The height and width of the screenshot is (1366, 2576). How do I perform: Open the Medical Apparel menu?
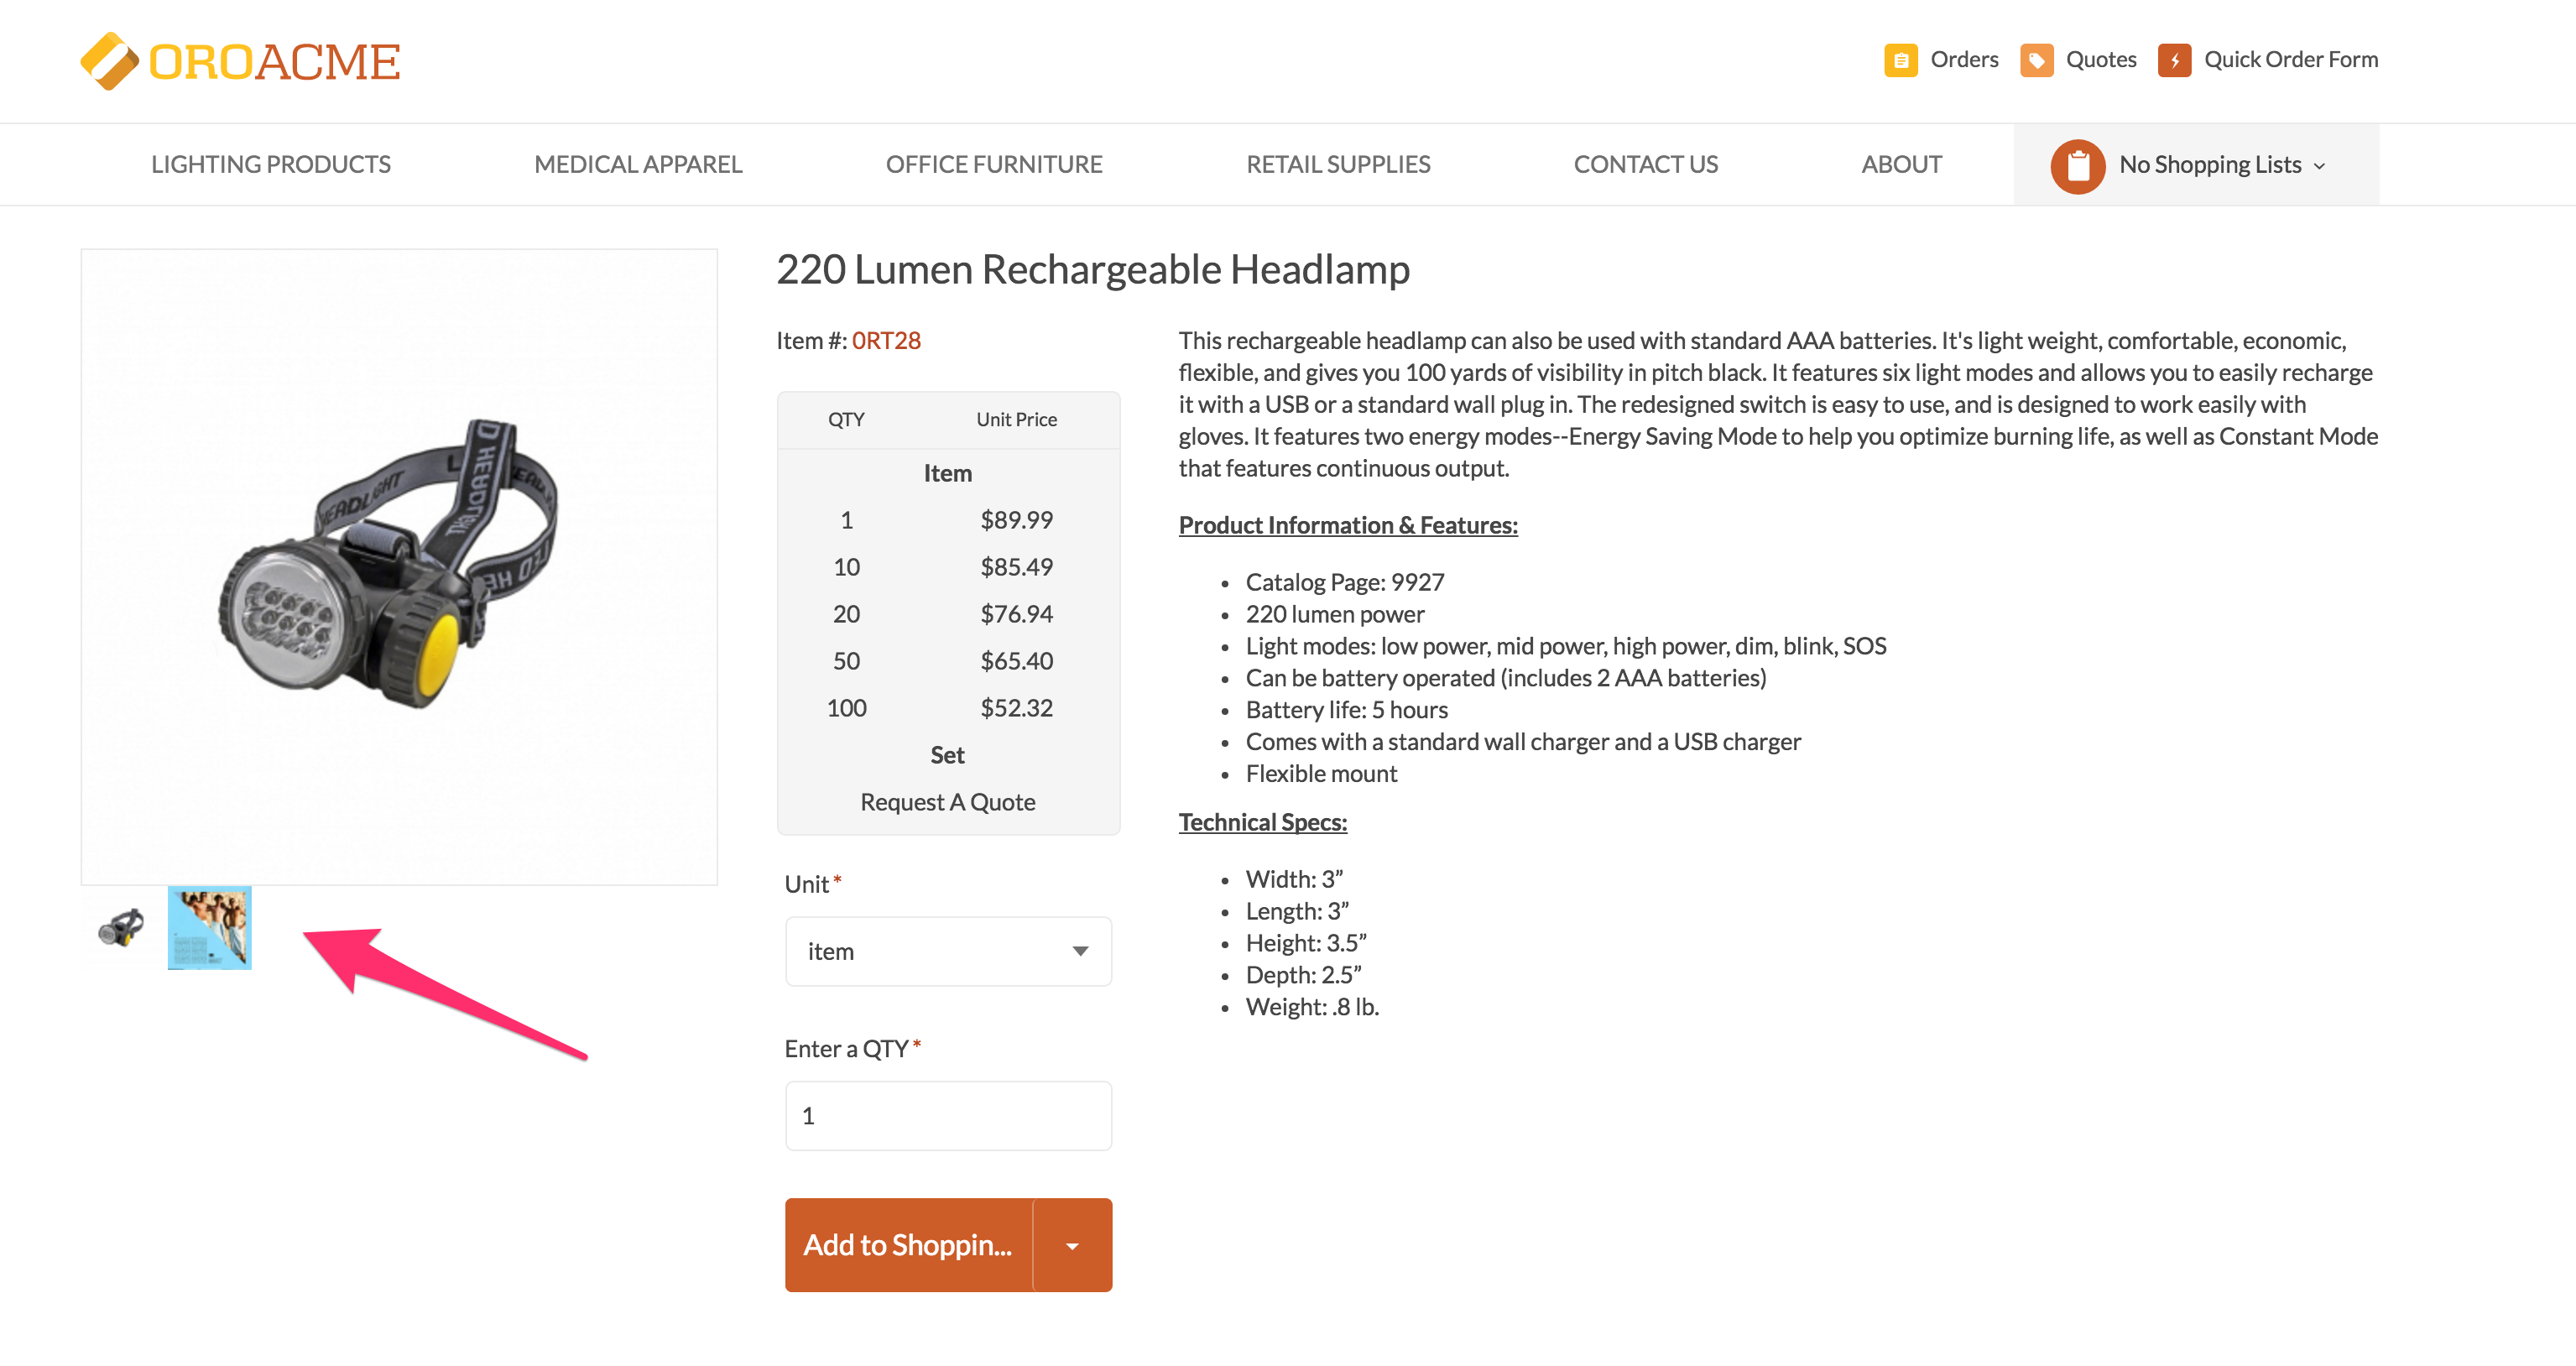click(638, 165)
